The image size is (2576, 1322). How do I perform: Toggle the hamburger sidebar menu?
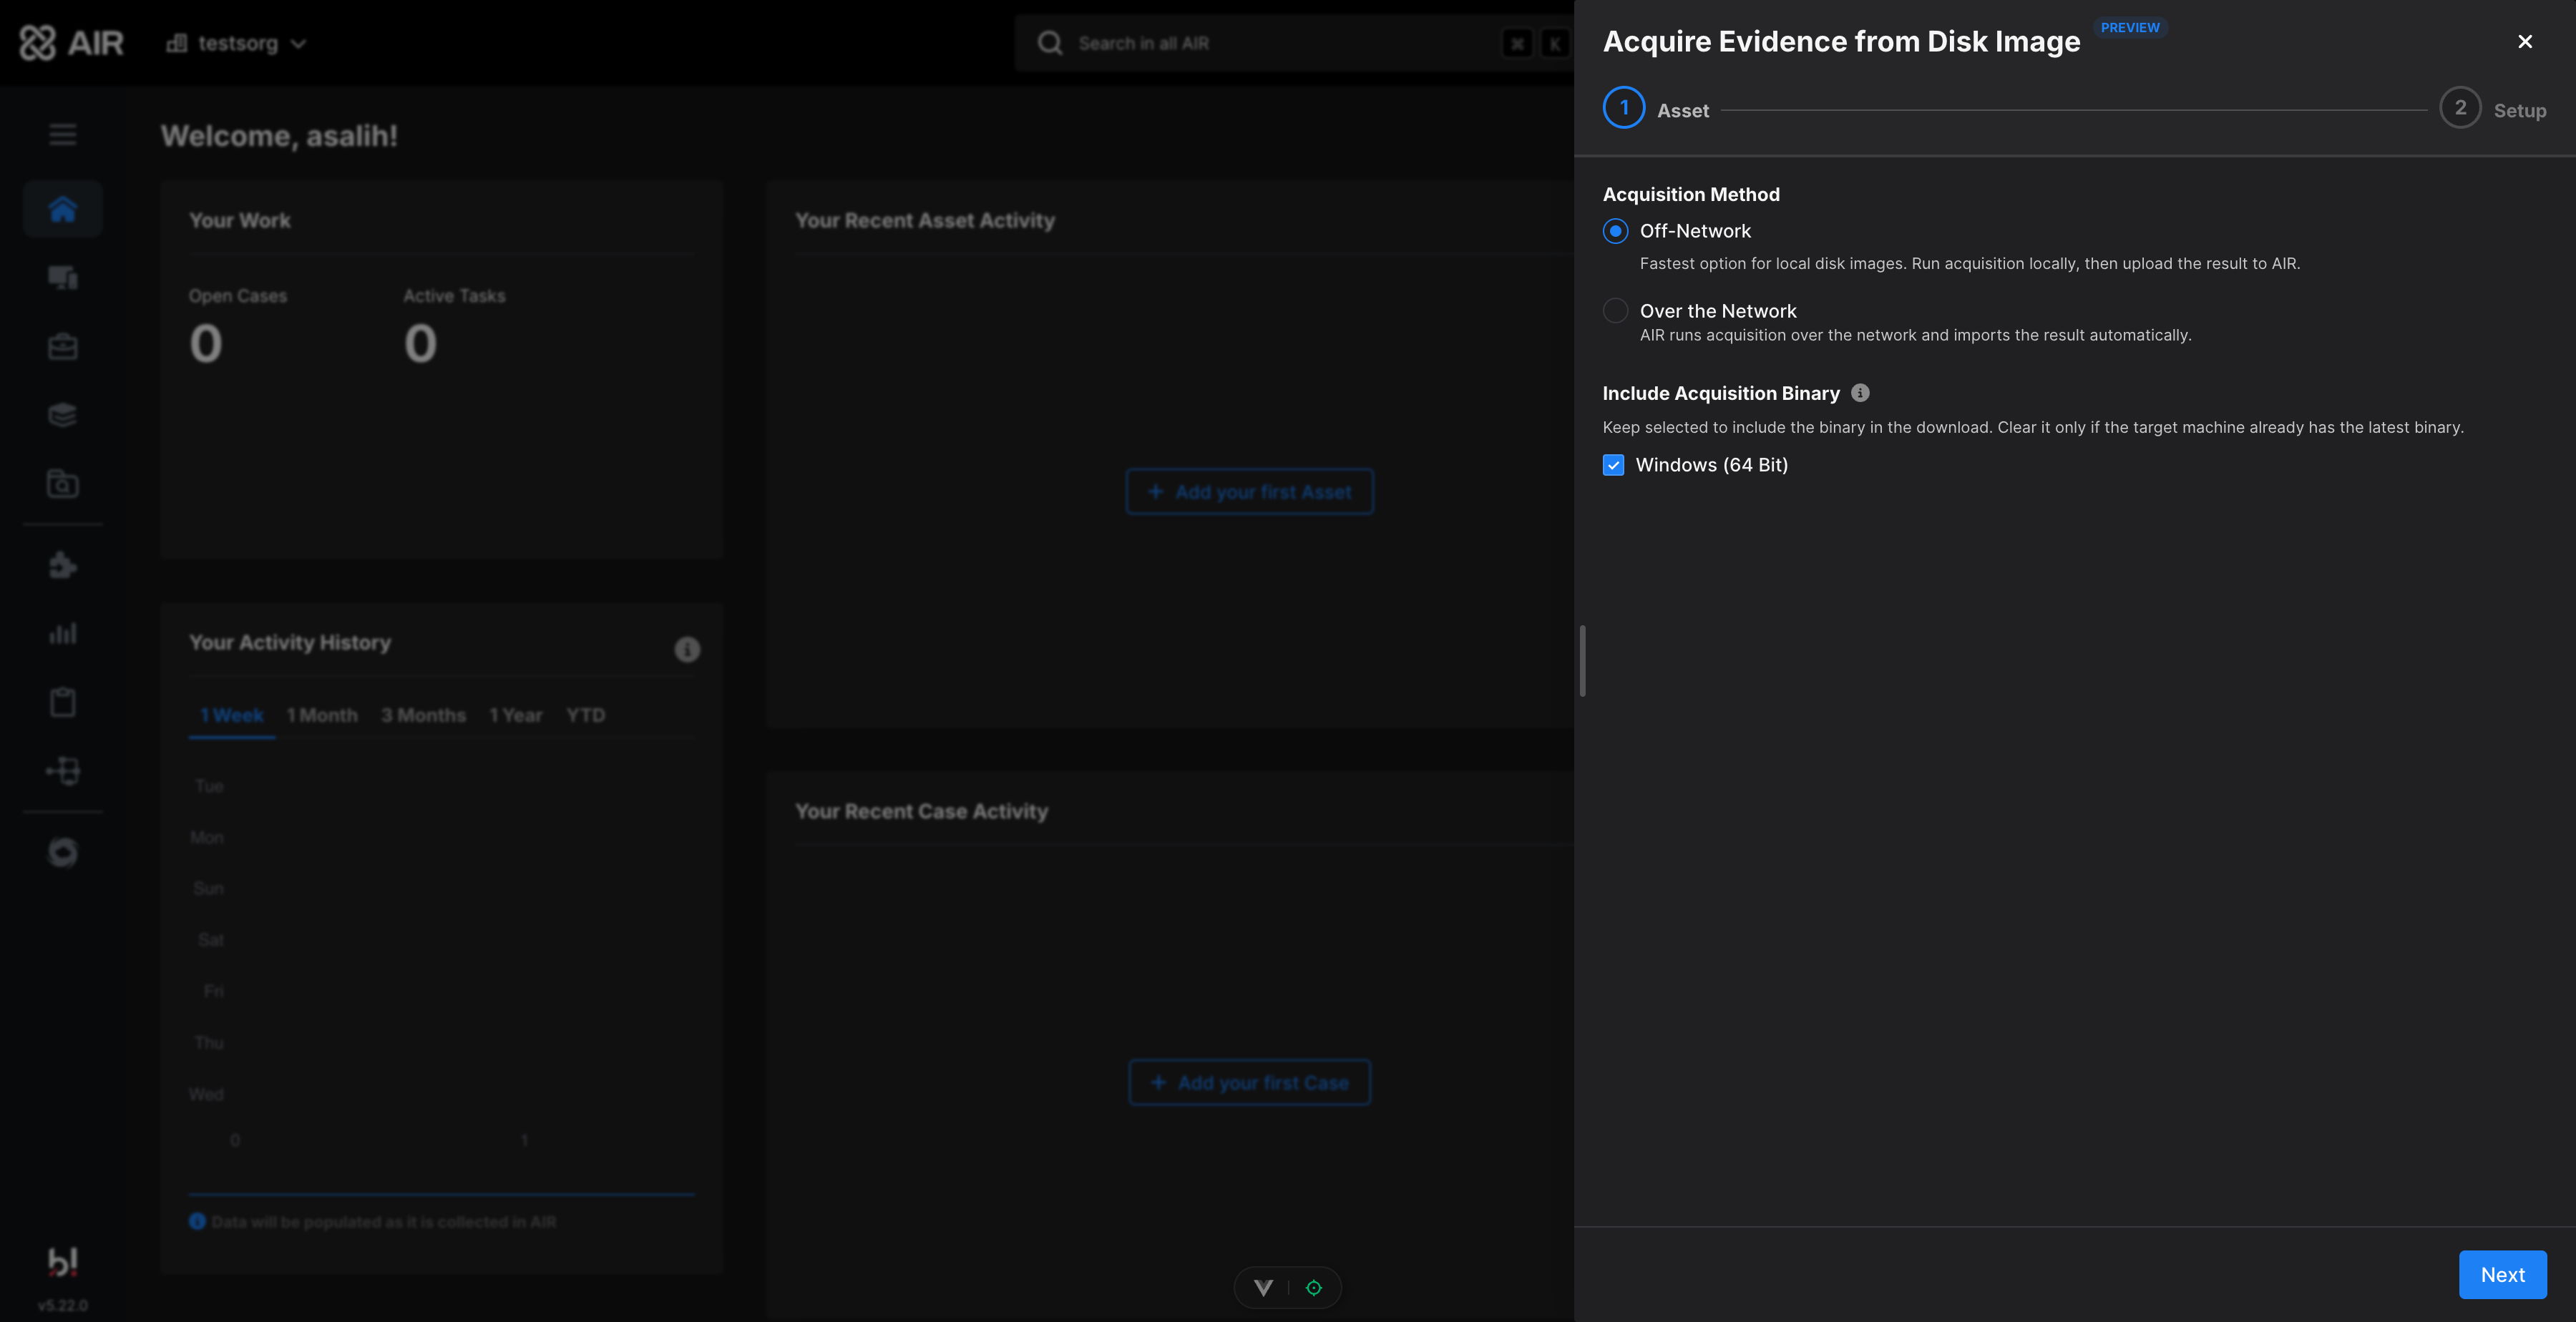click(63, 134)
